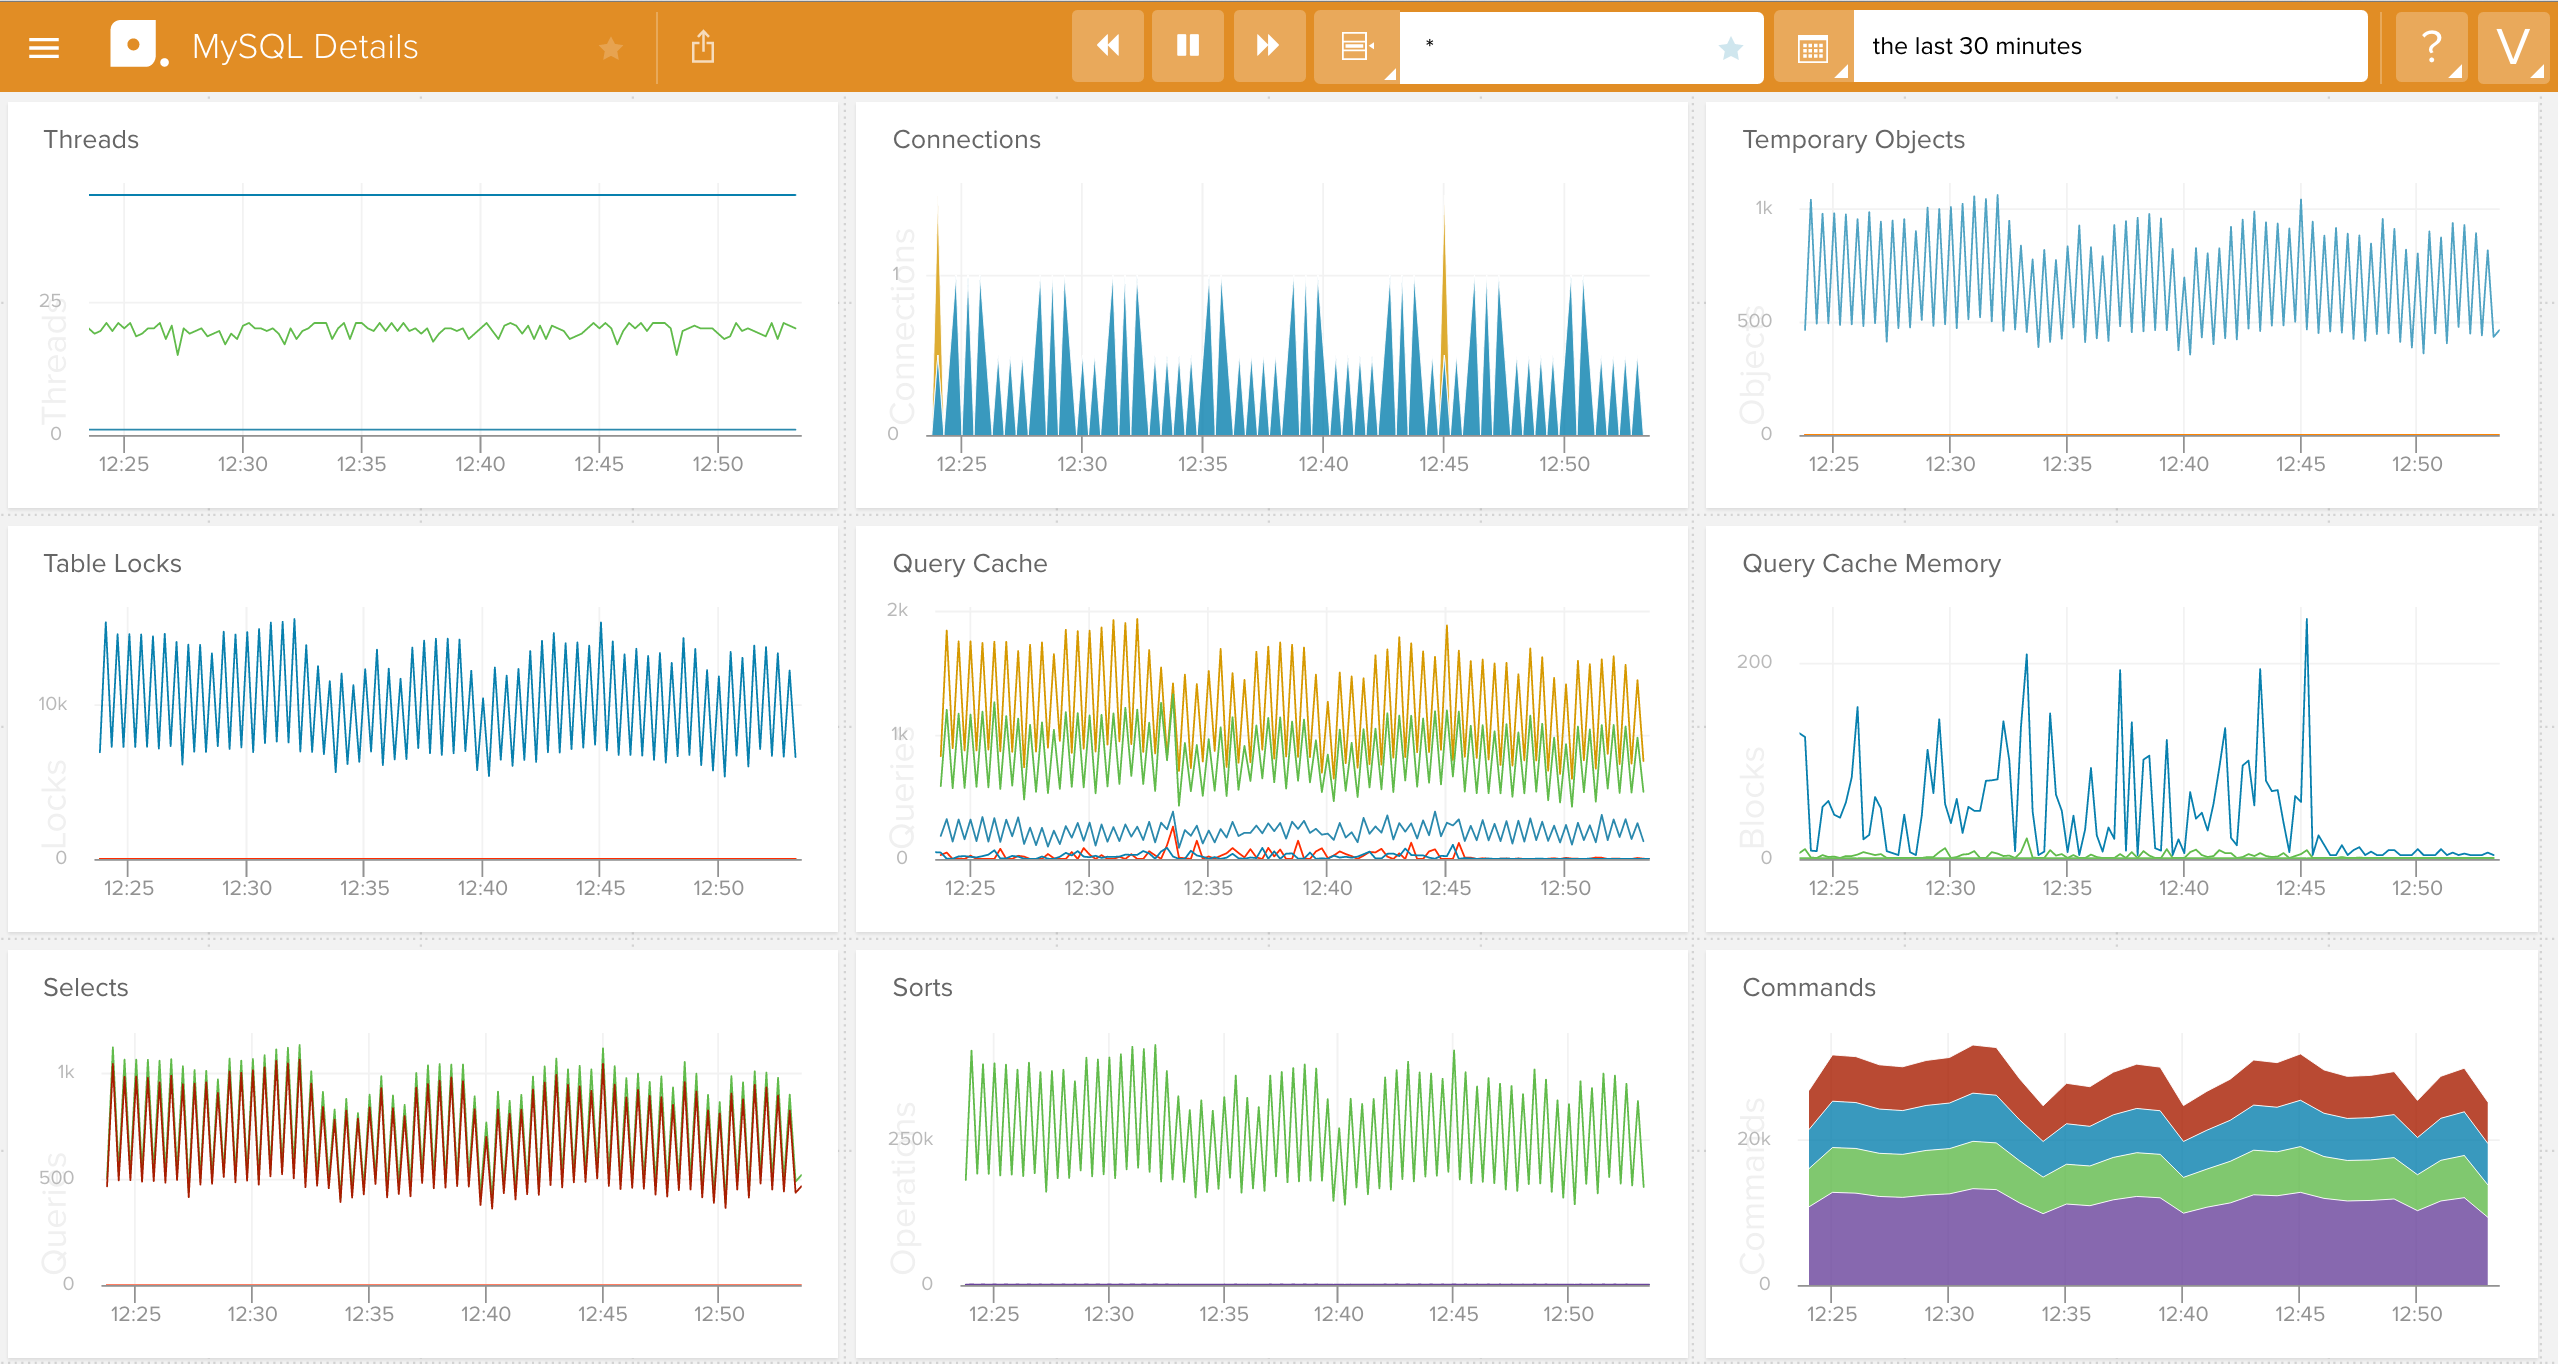This screenshot has height=1364, width=2558.
Task: Click the 12:35 tick on Query Cache Memory chart
Action: tap(2066, 888)
